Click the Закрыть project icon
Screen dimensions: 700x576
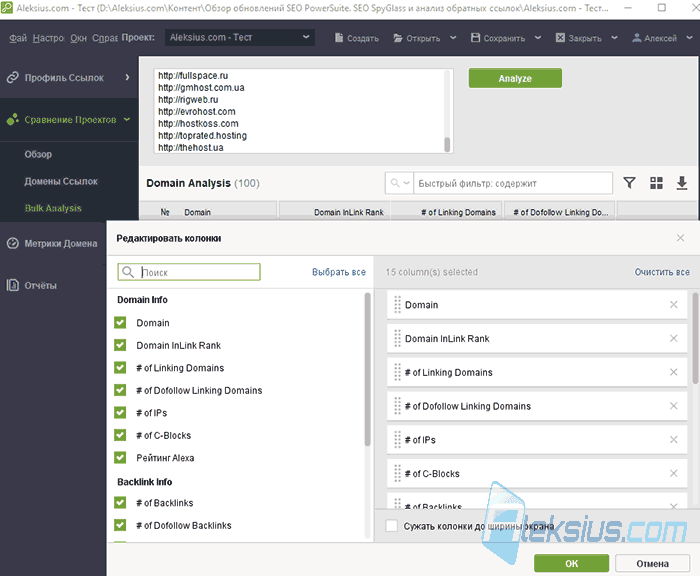560,38
